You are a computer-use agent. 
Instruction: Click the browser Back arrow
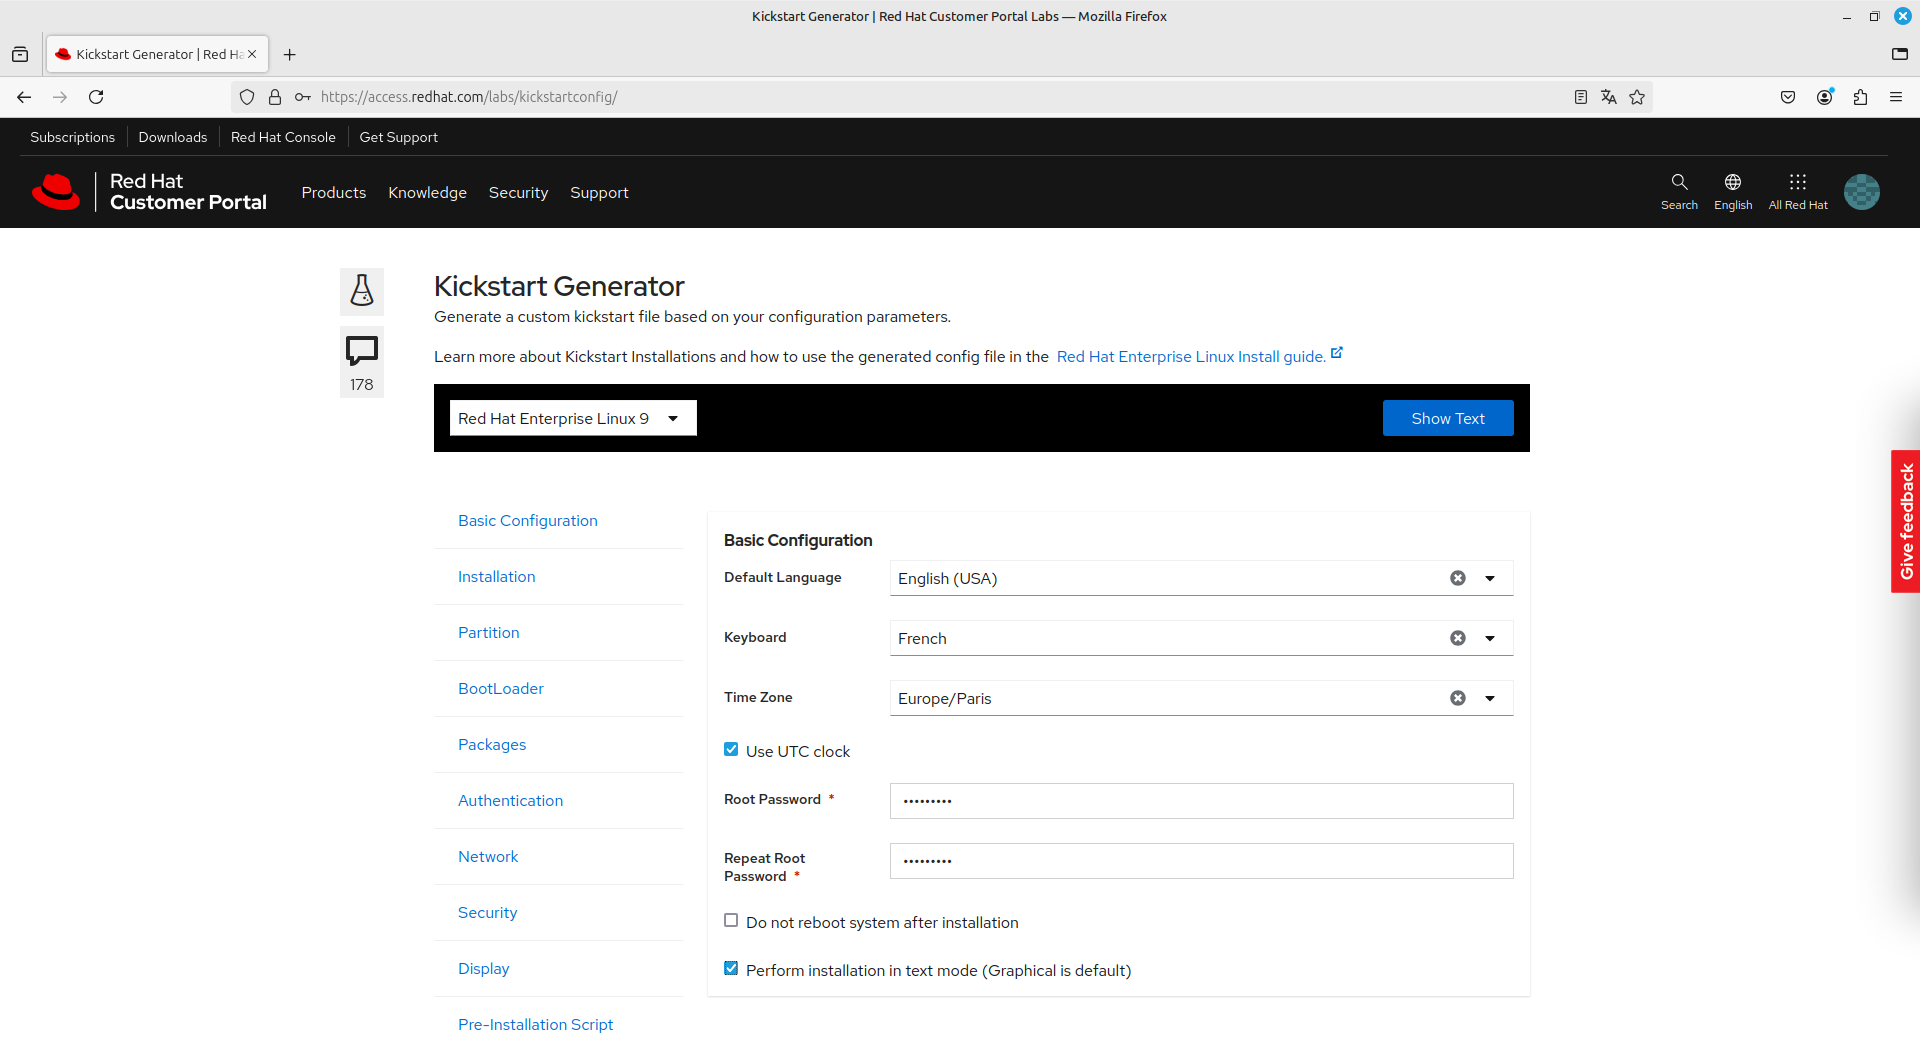[x=24, y=97]
